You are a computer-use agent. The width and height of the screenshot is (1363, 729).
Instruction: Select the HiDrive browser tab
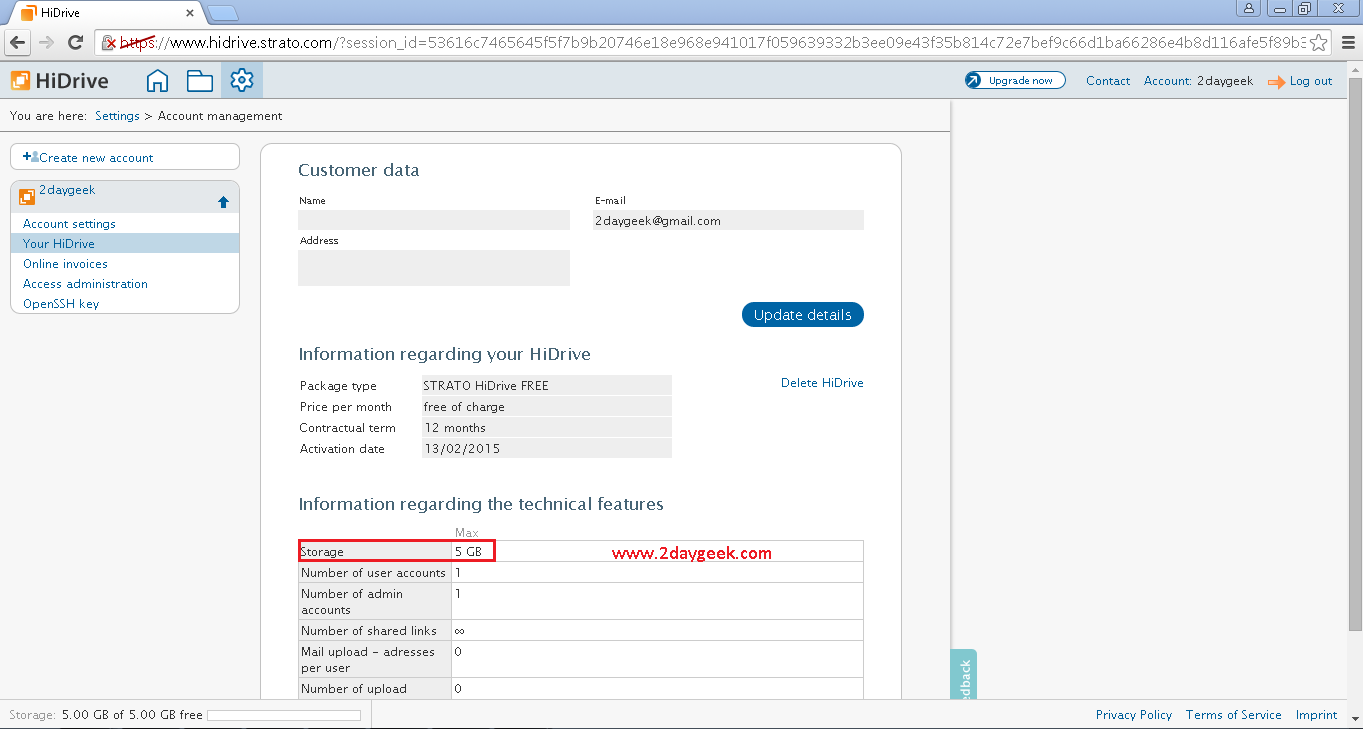click(x=105, y=13)
